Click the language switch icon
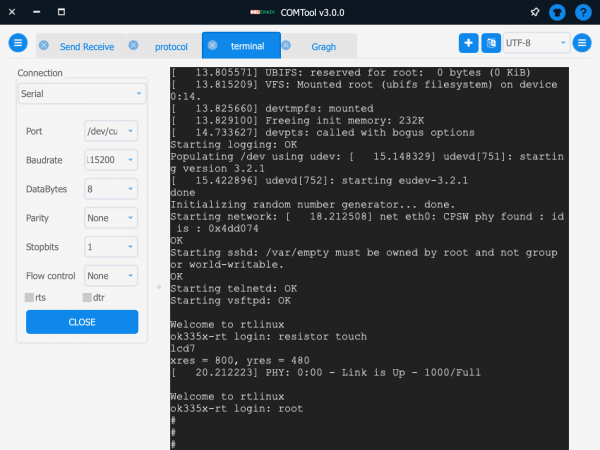The height and width of the screenshot is (450, 600). tap(491, 43)
